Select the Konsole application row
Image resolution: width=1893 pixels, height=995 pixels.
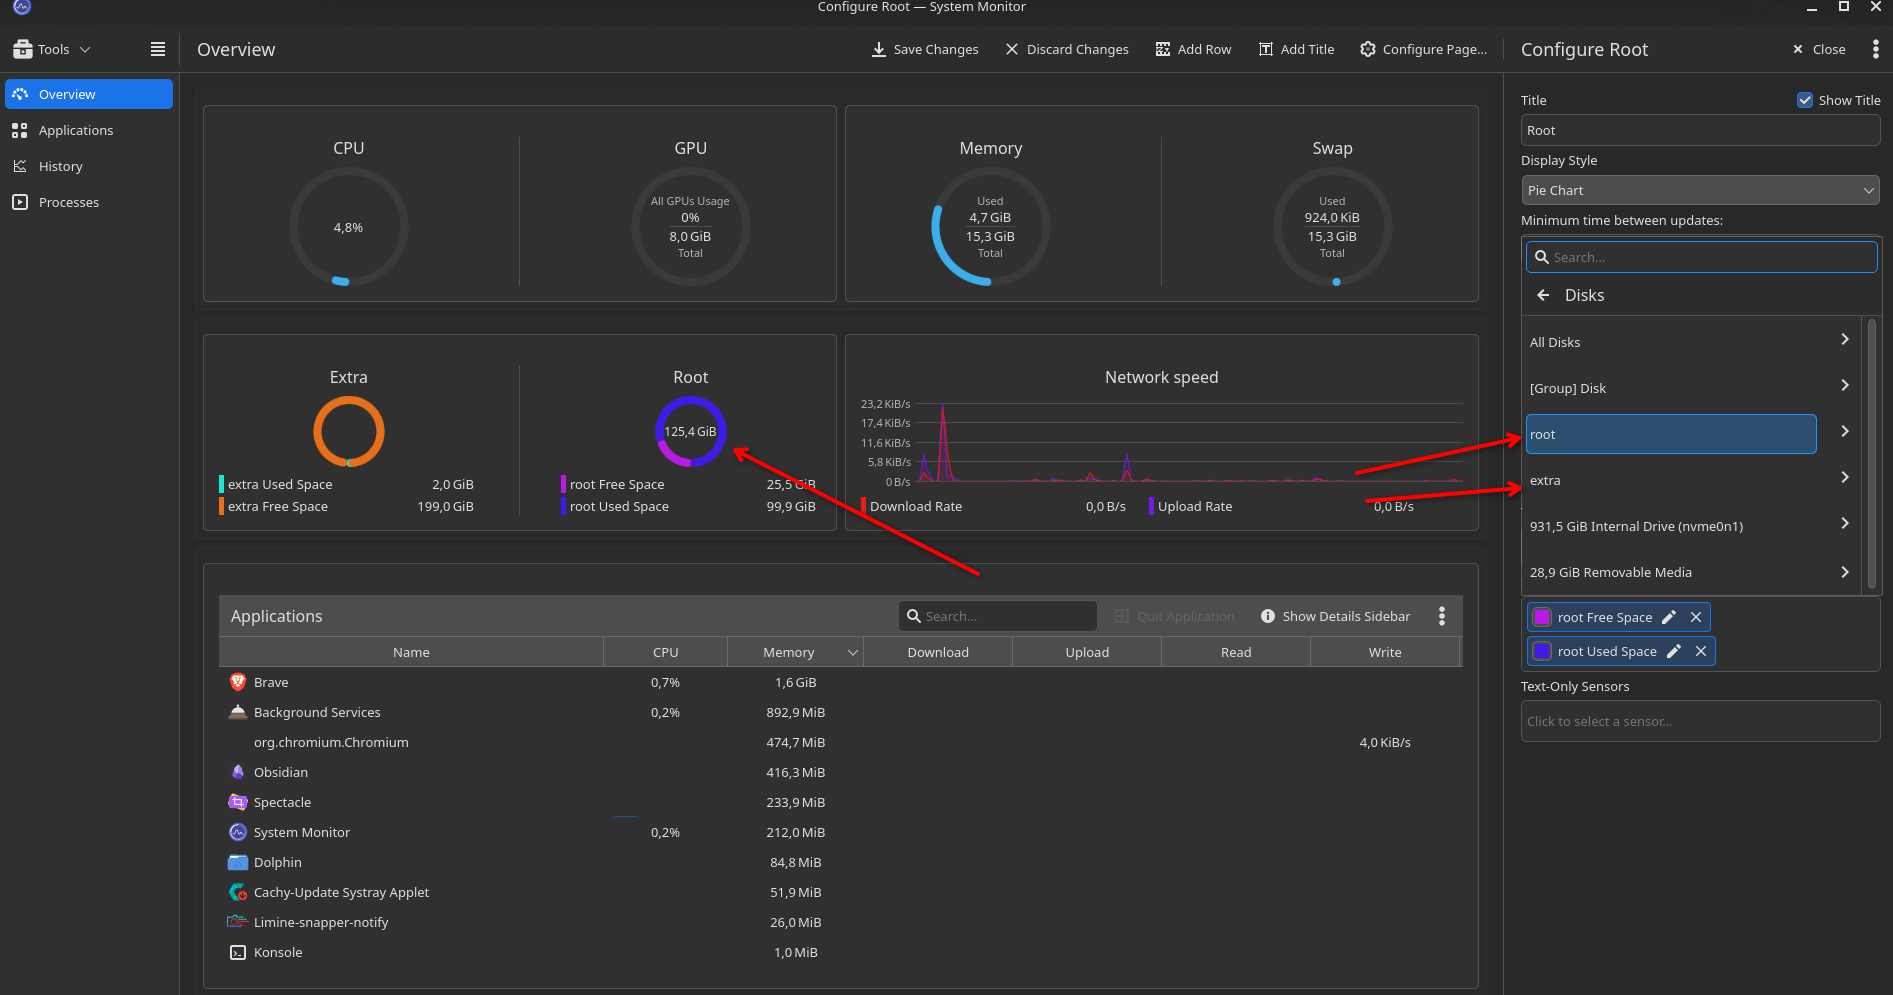pos(840,952)
